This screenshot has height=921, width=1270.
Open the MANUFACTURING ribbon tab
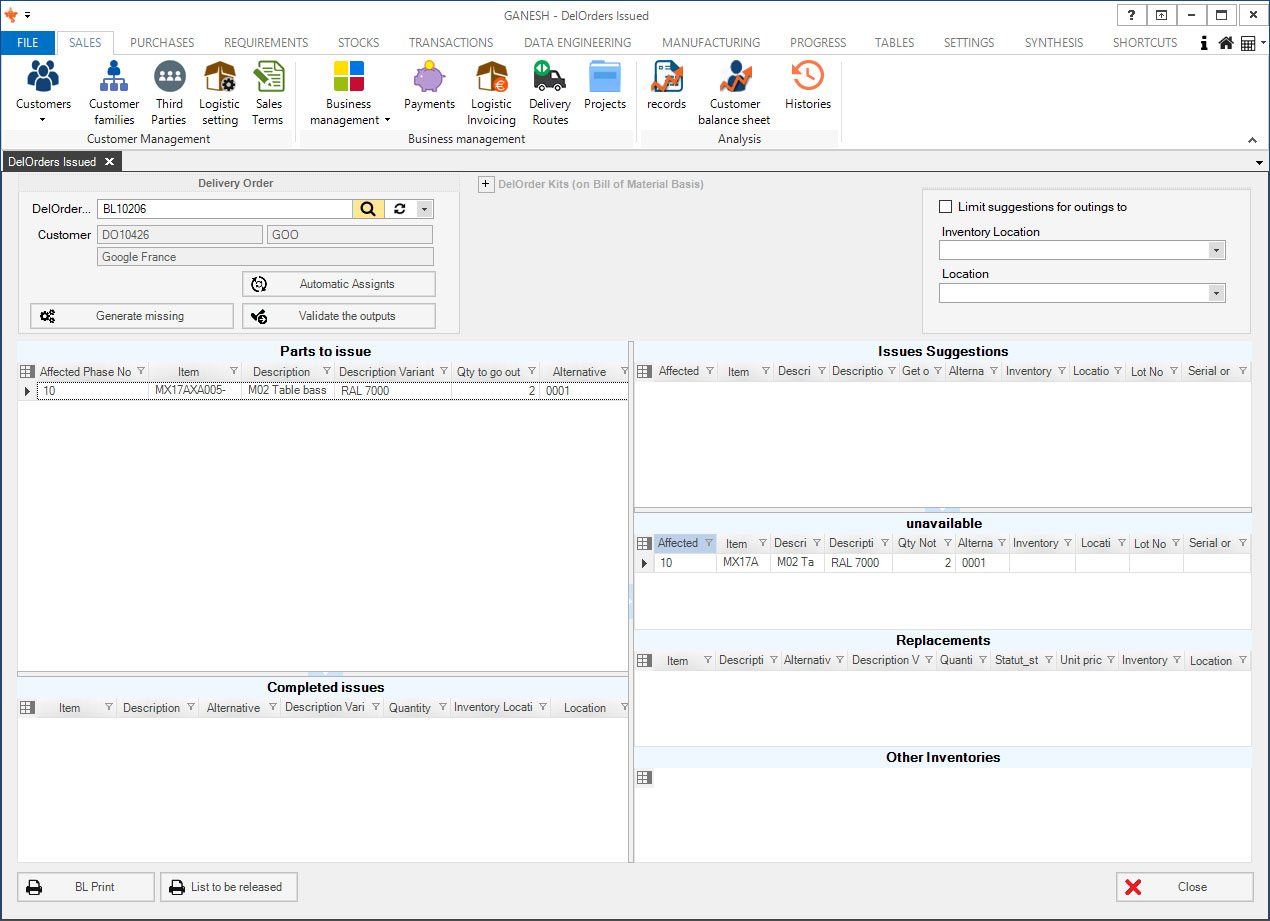tap(710, 43)
